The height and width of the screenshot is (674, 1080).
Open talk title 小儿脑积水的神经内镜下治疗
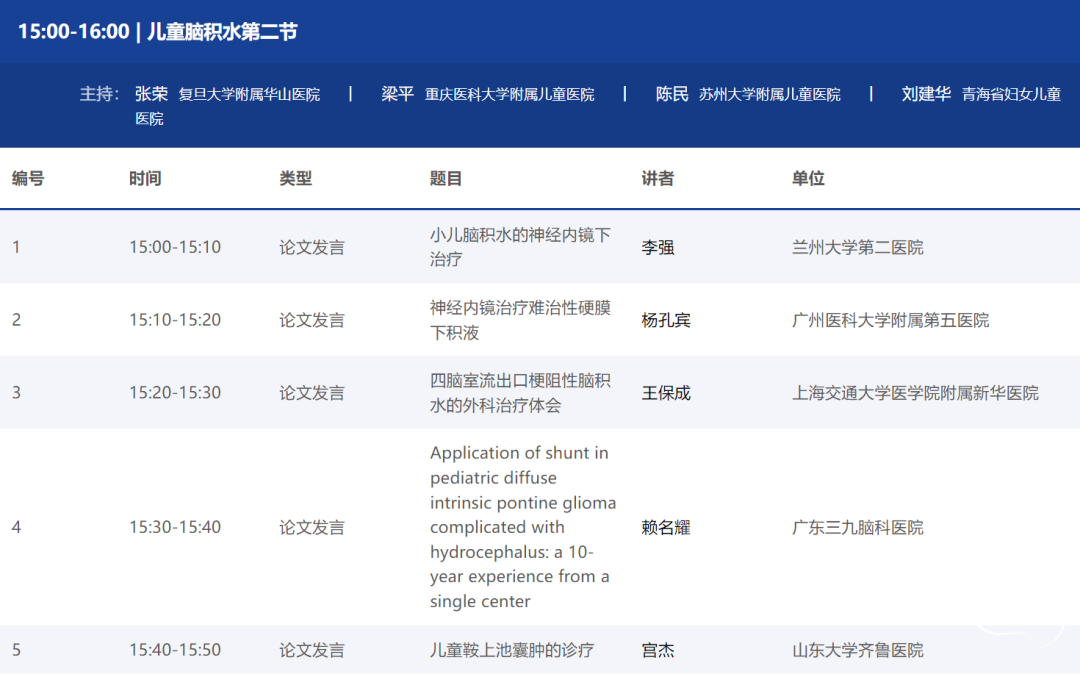[519, 247]
